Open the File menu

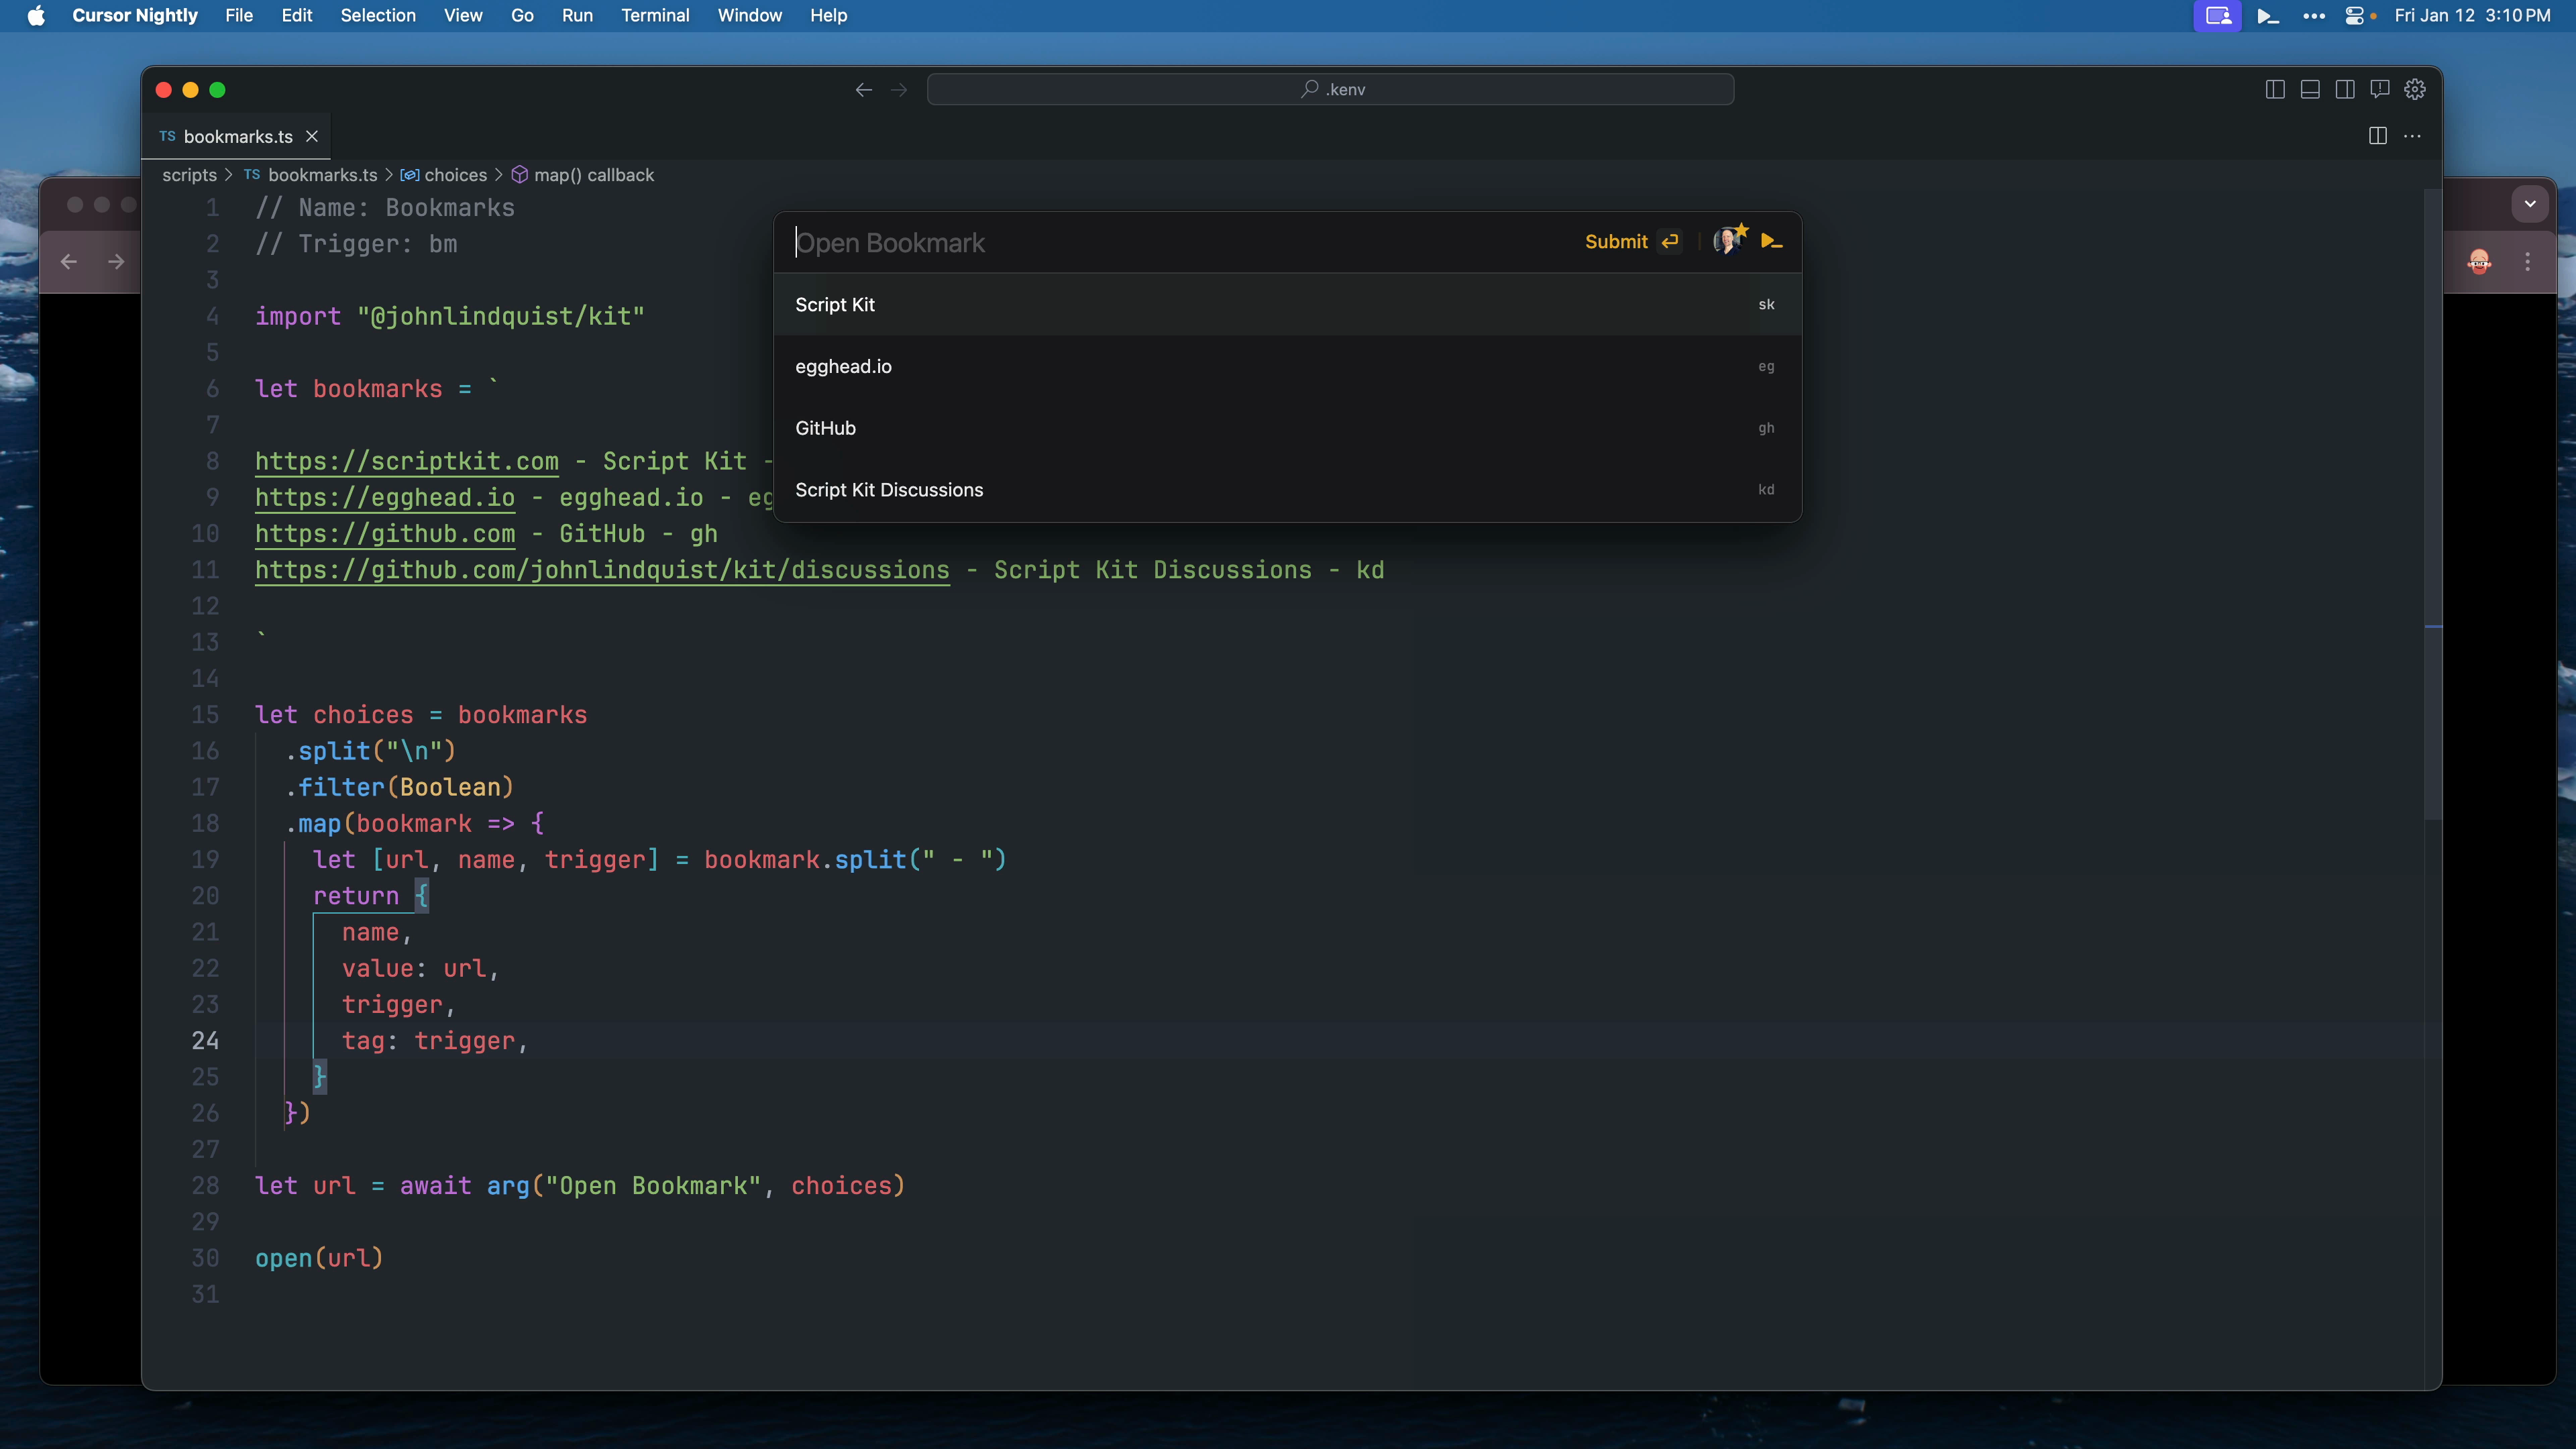point(239,16)
